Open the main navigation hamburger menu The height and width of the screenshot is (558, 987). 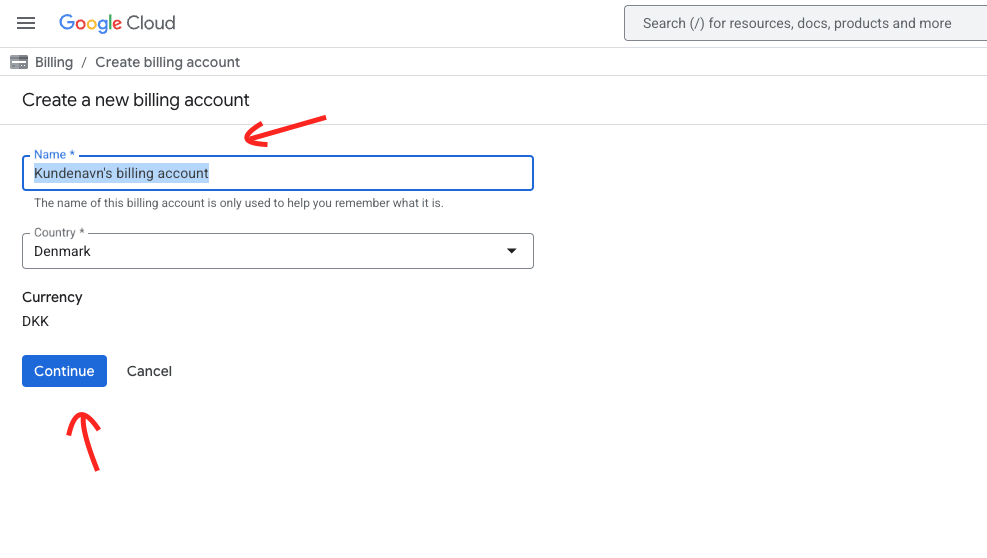point(26,23)
